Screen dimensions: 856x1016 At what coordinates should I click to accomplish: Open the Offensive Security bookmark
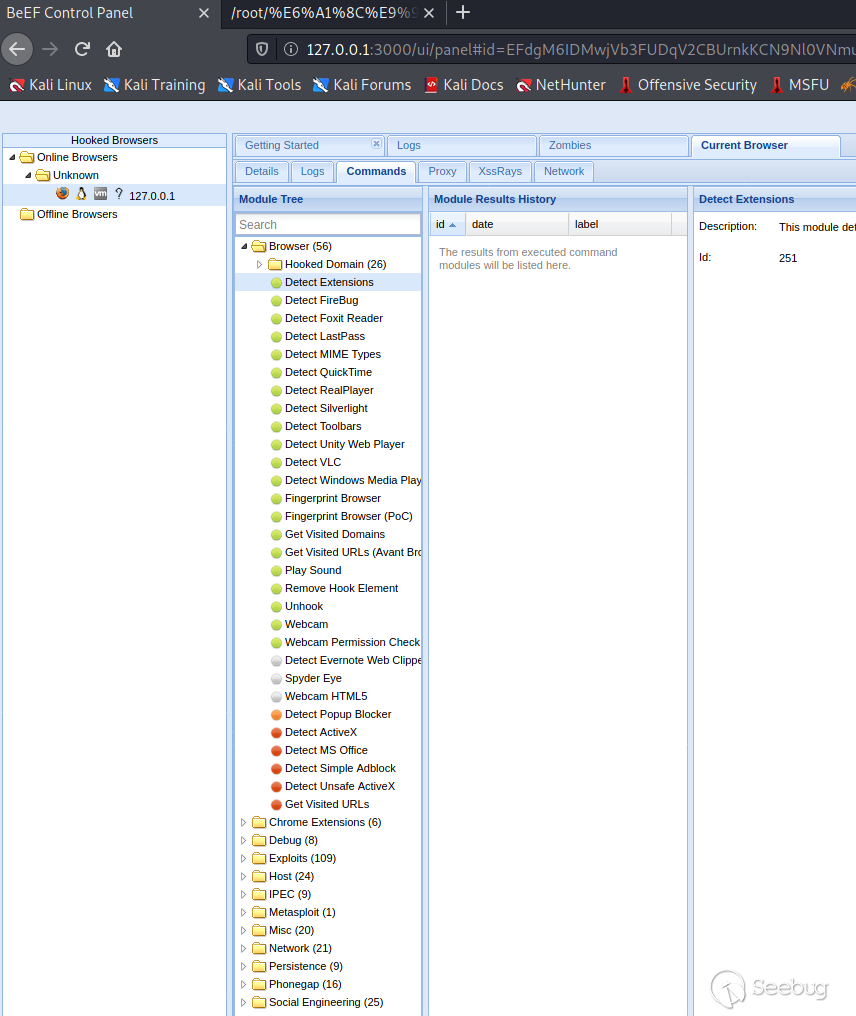point(687,85)
